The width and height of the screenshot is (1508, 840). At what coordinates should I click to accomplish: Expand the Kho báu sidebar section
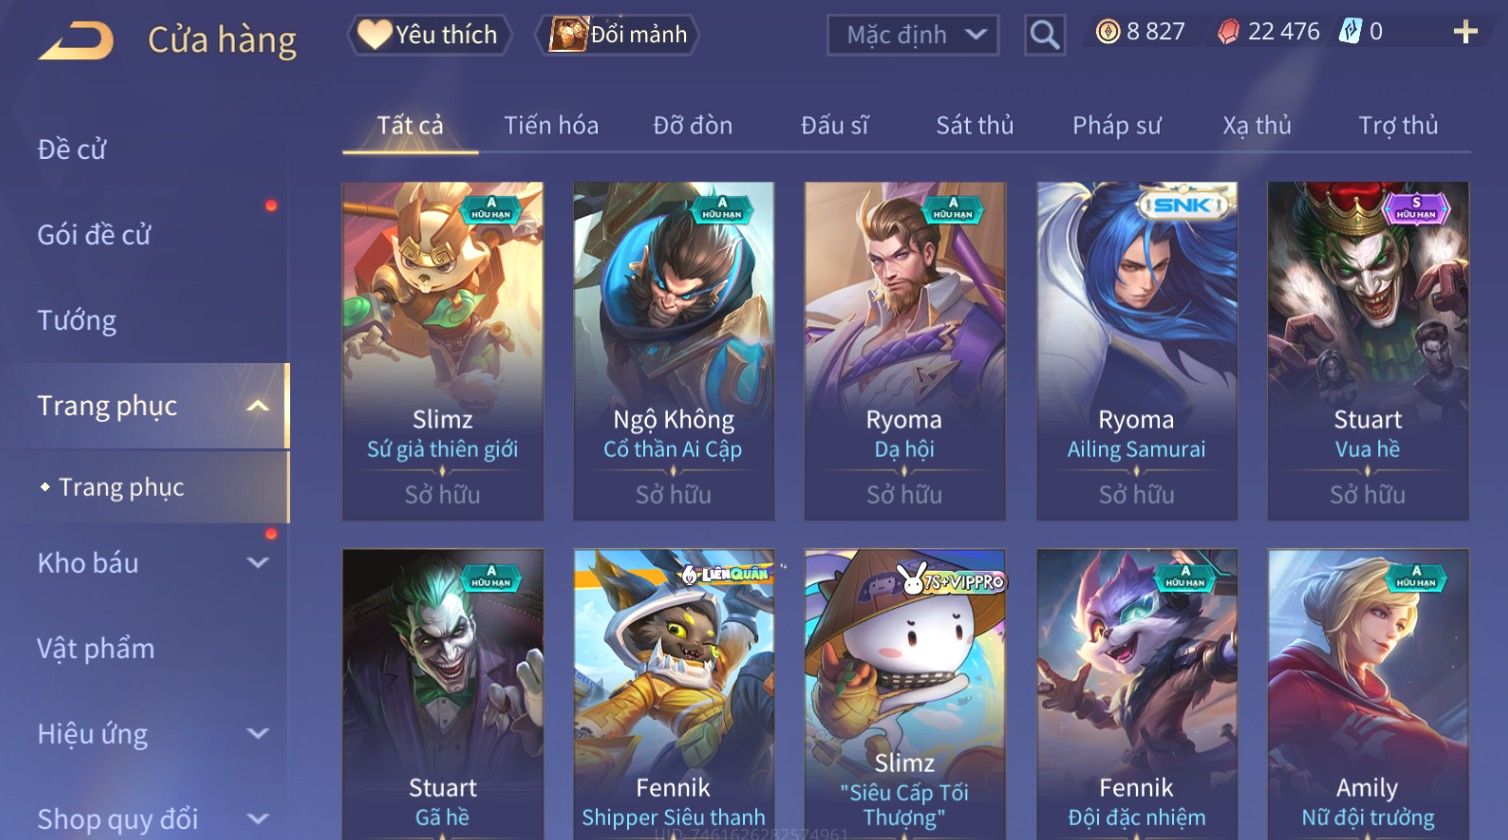(x=257, y=563)
